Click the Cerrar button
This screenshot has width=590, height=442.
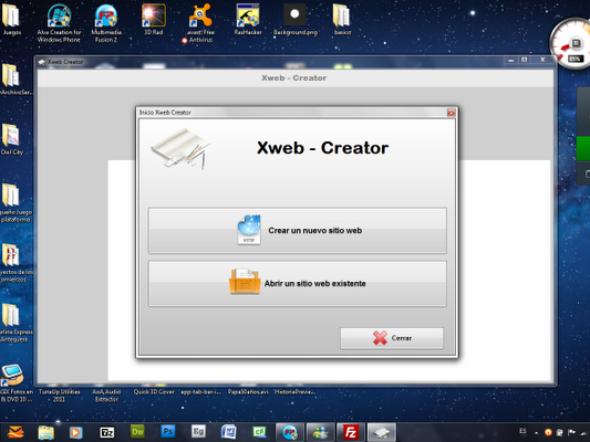pos(392,338)
